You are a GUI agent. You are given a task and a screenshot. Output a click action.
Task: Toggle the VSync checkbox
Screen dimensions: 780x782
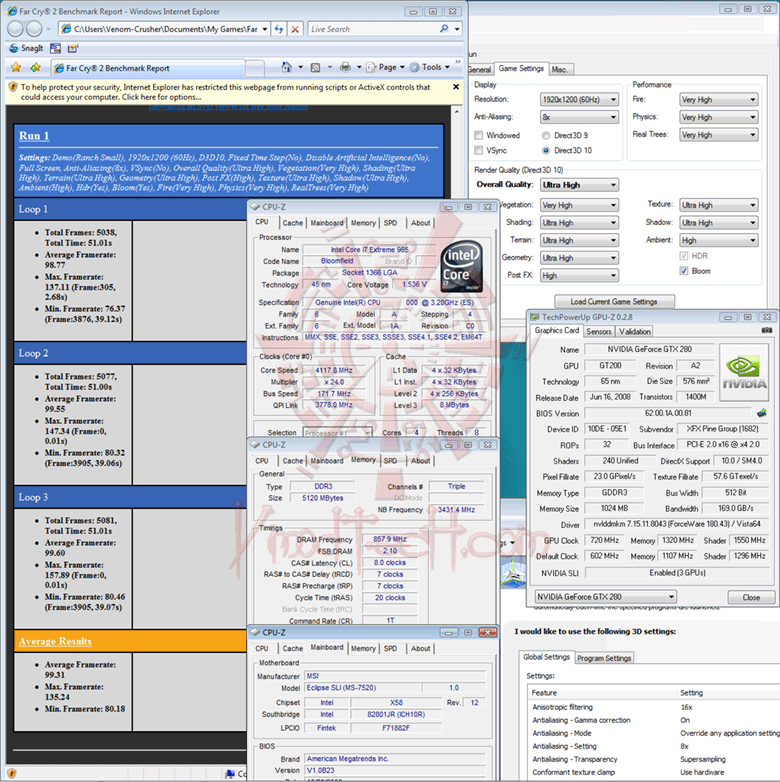coord(479,150)
